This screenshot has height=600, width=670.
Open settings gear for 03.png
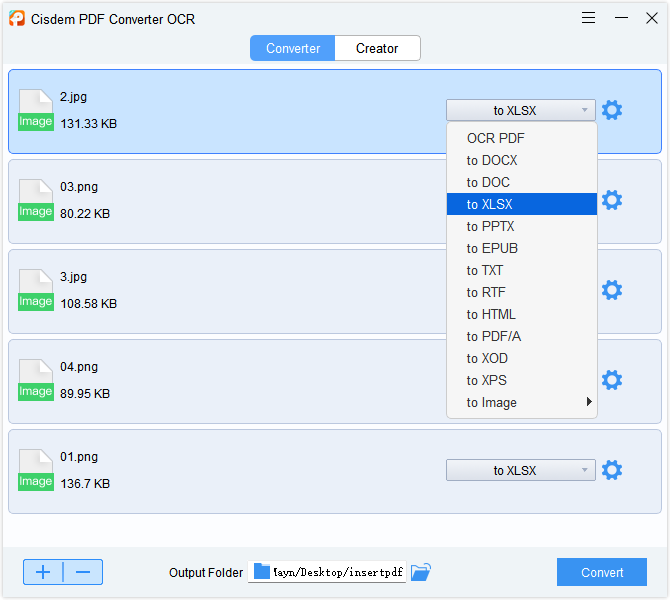612,200
